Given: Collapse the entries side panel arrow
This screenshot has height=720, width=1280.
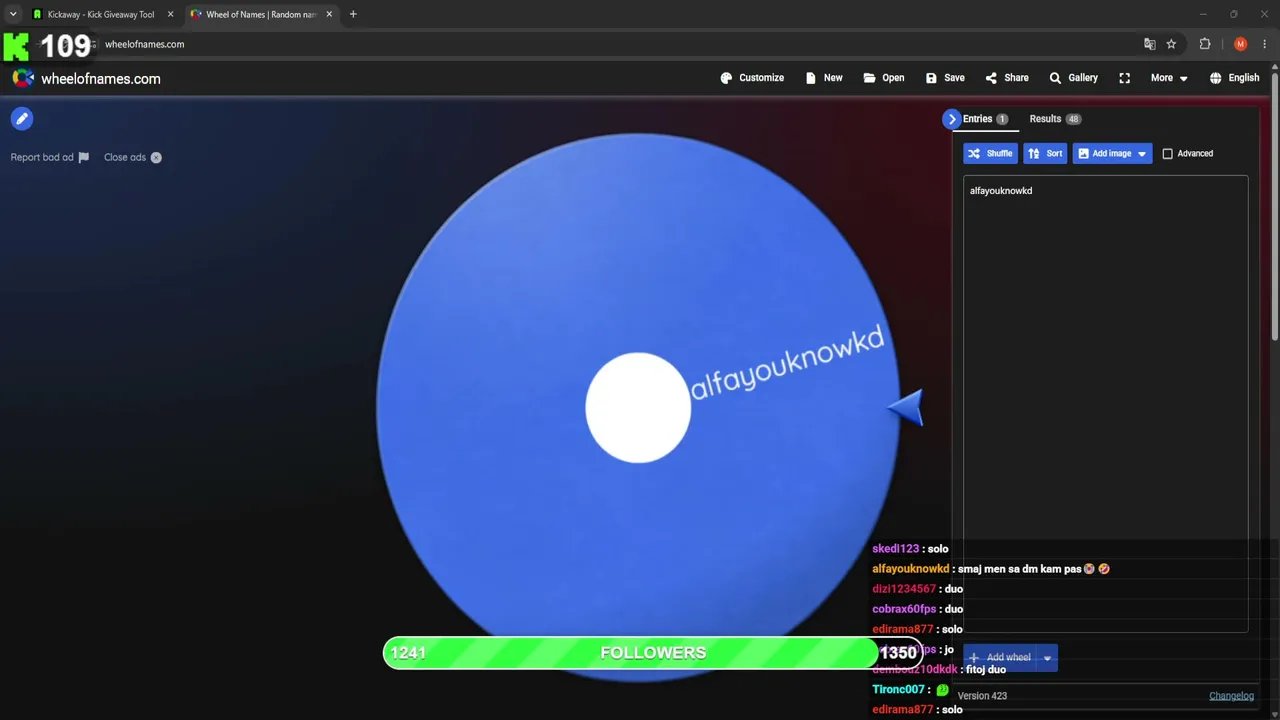Looking at the screenshot, I should (x=951, y=119).
